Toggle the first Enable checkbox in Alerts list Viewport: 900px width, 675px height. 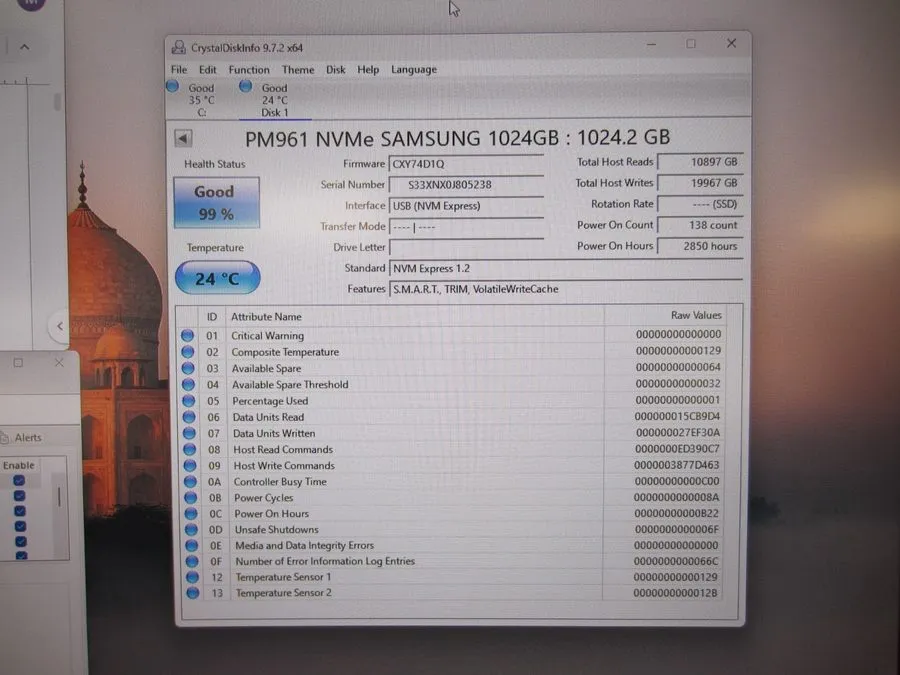tap(19, 480)
